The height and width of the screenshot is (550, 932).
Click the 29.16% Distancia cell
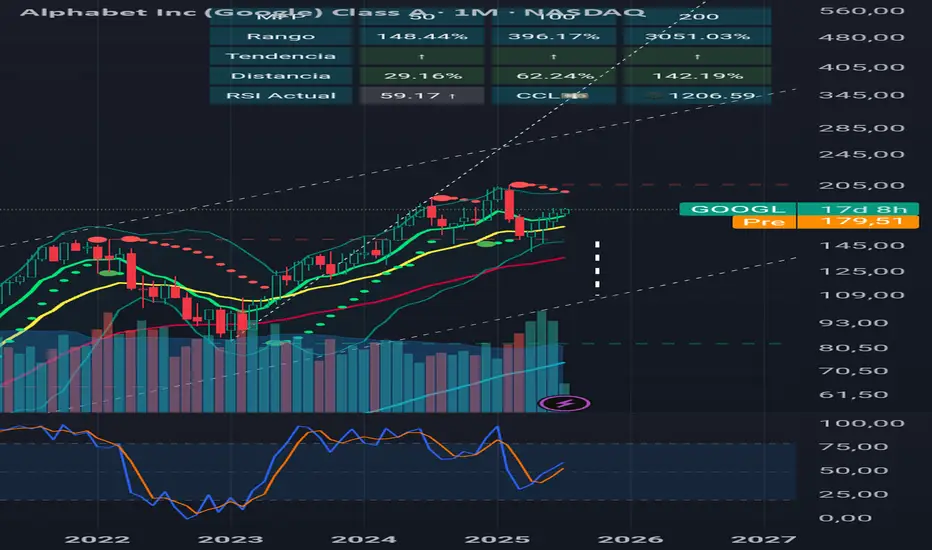[421, 76]
